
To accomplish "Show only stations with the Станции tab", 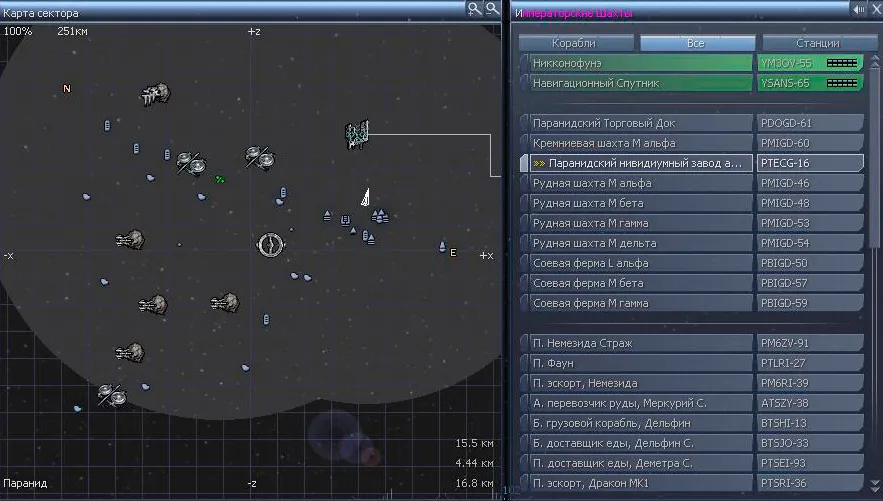I will point(818,43).
